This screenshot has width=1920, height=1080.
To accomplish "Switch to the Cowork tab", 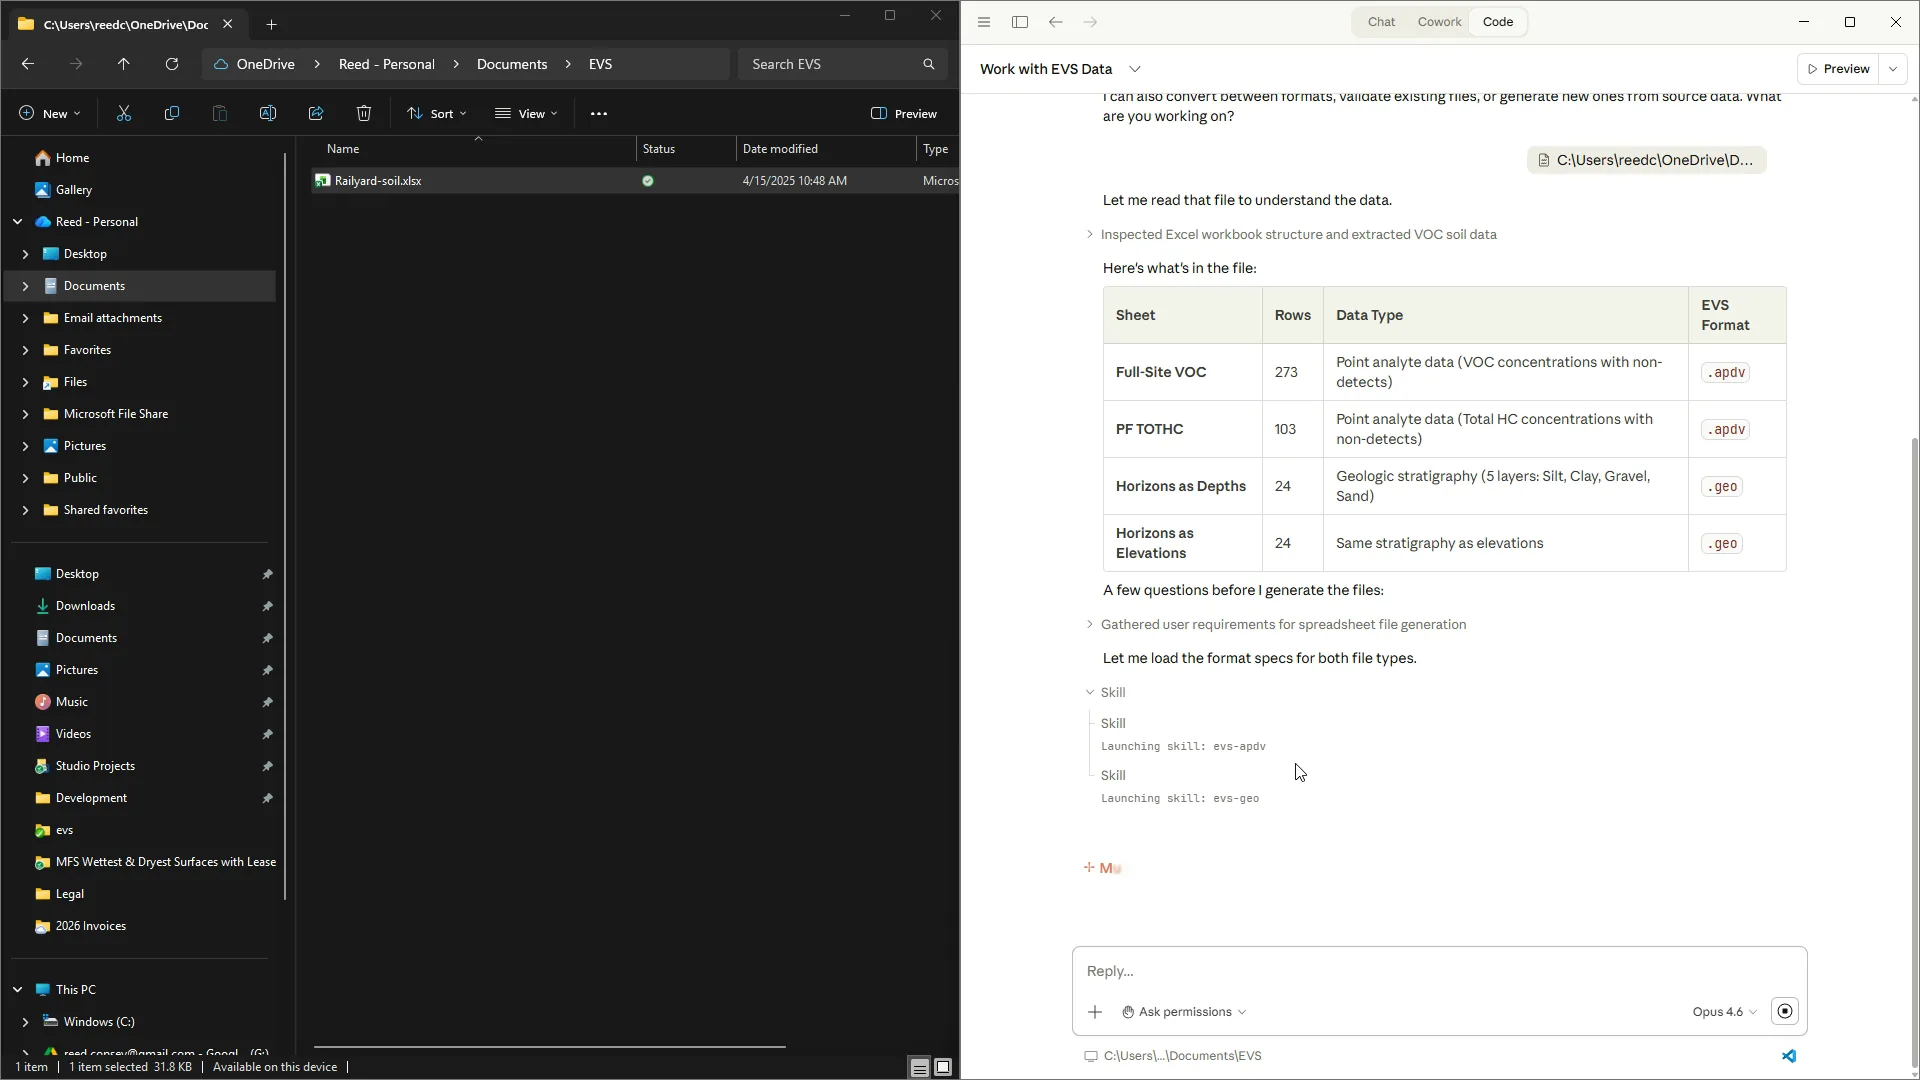I will pos(1439,22).
